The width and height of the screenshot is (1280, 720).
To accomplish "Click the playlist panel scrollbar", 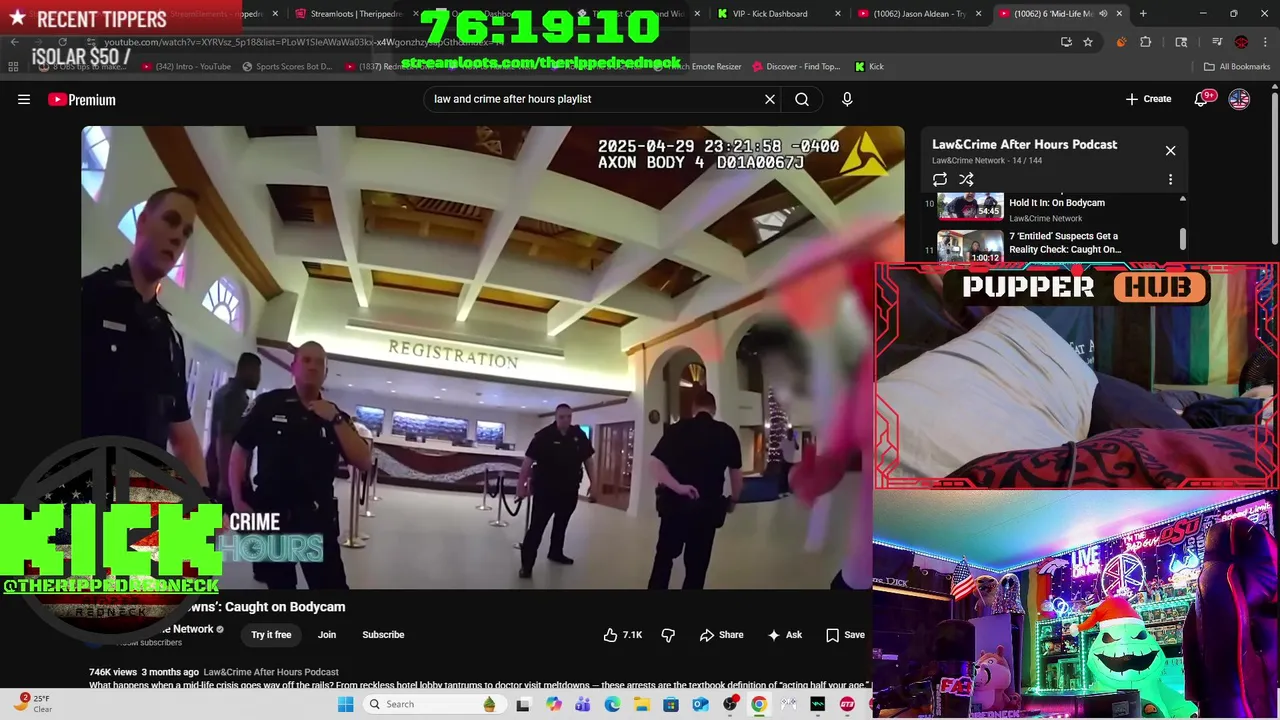I will (1183, 238).
